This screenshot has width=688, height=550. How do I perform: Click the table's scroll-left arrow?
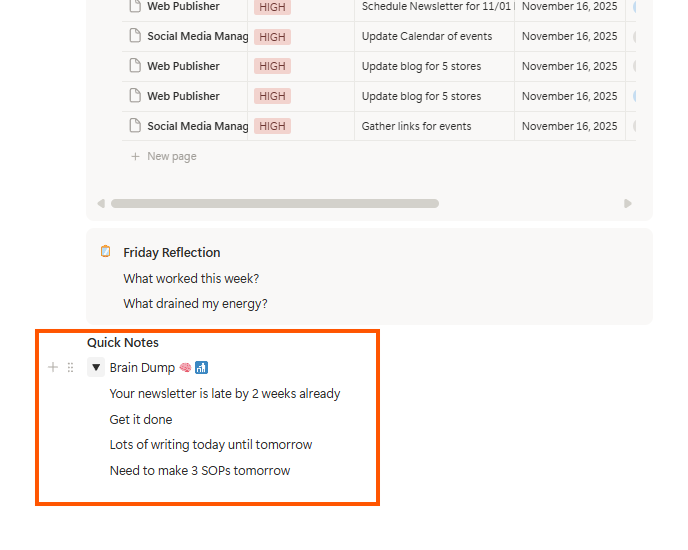click(101, 204)
